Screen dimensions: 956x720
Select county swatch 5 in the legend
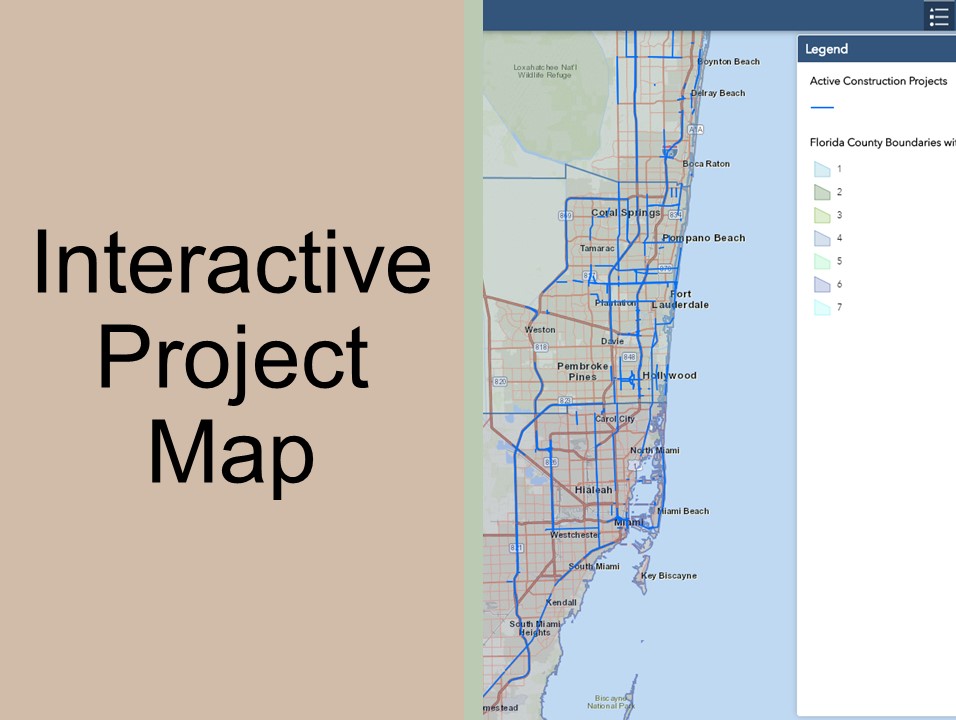[822, 261]
